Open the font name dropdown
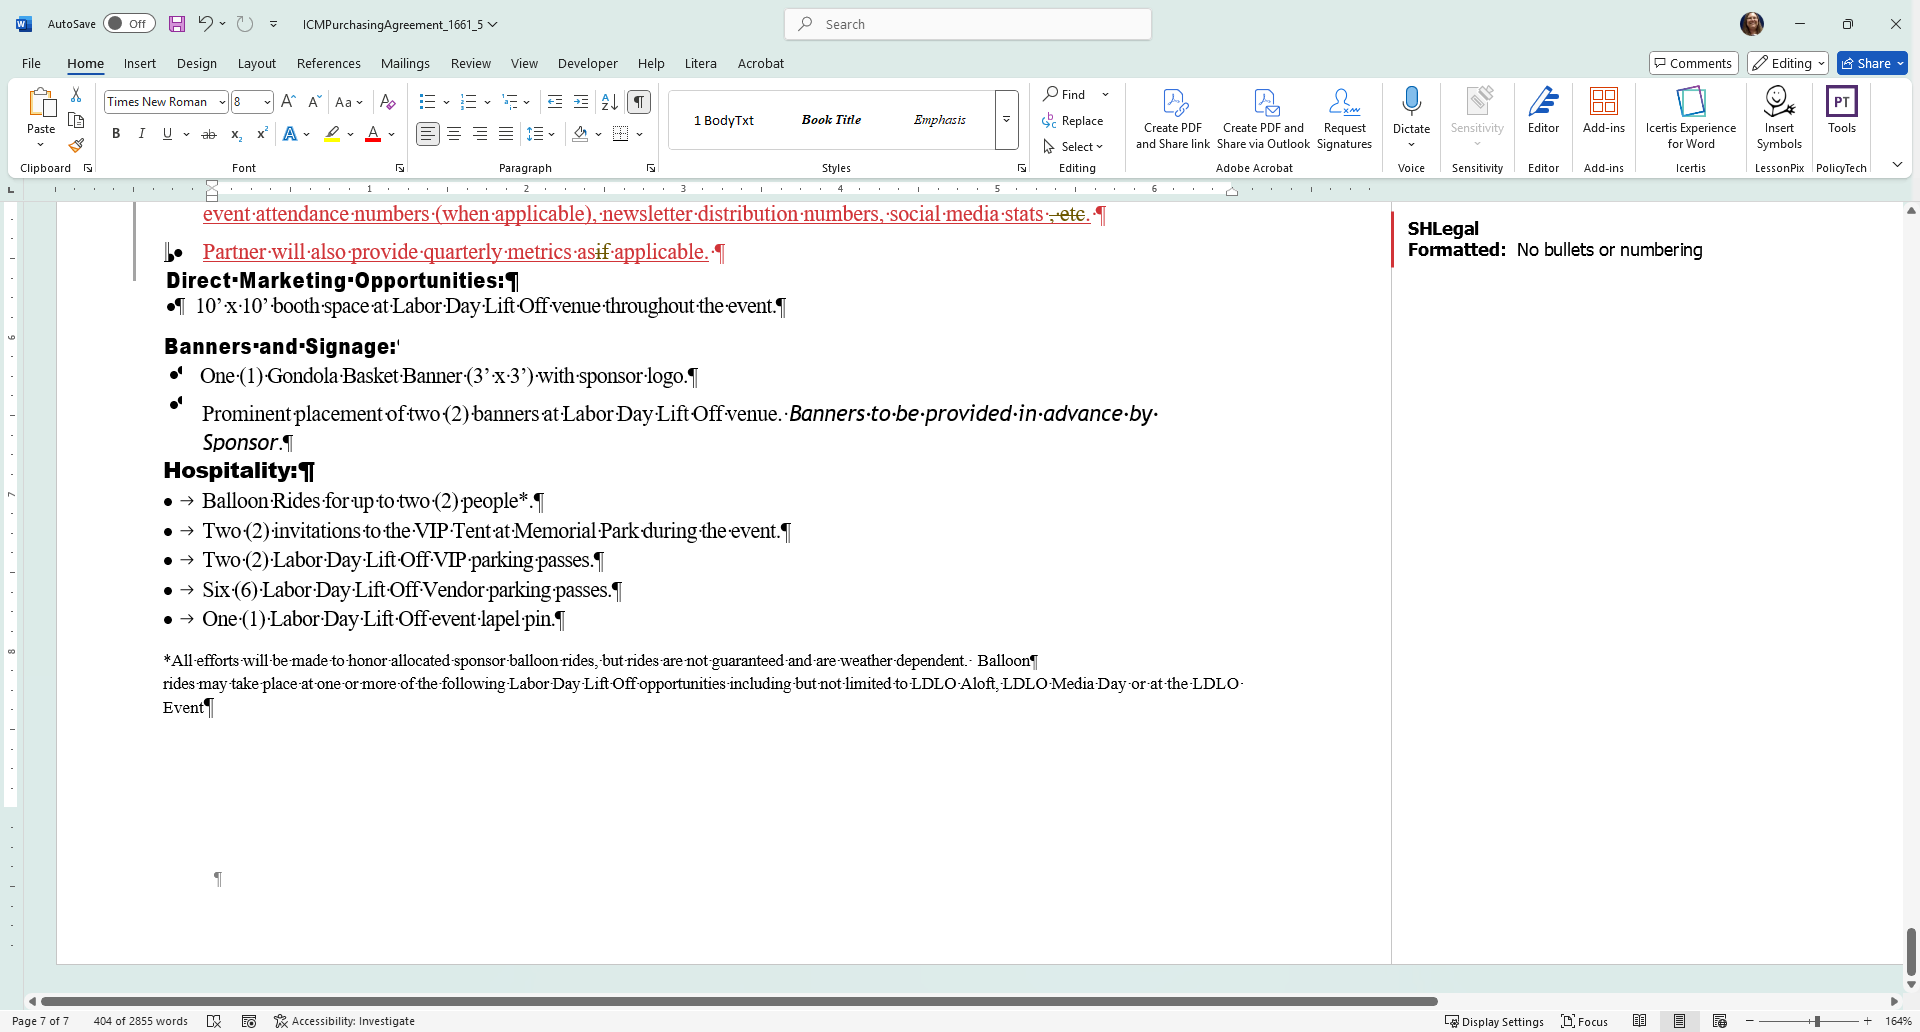Screen dimensions: 1920x1032 pyautogui.click(x=221, y=102)
